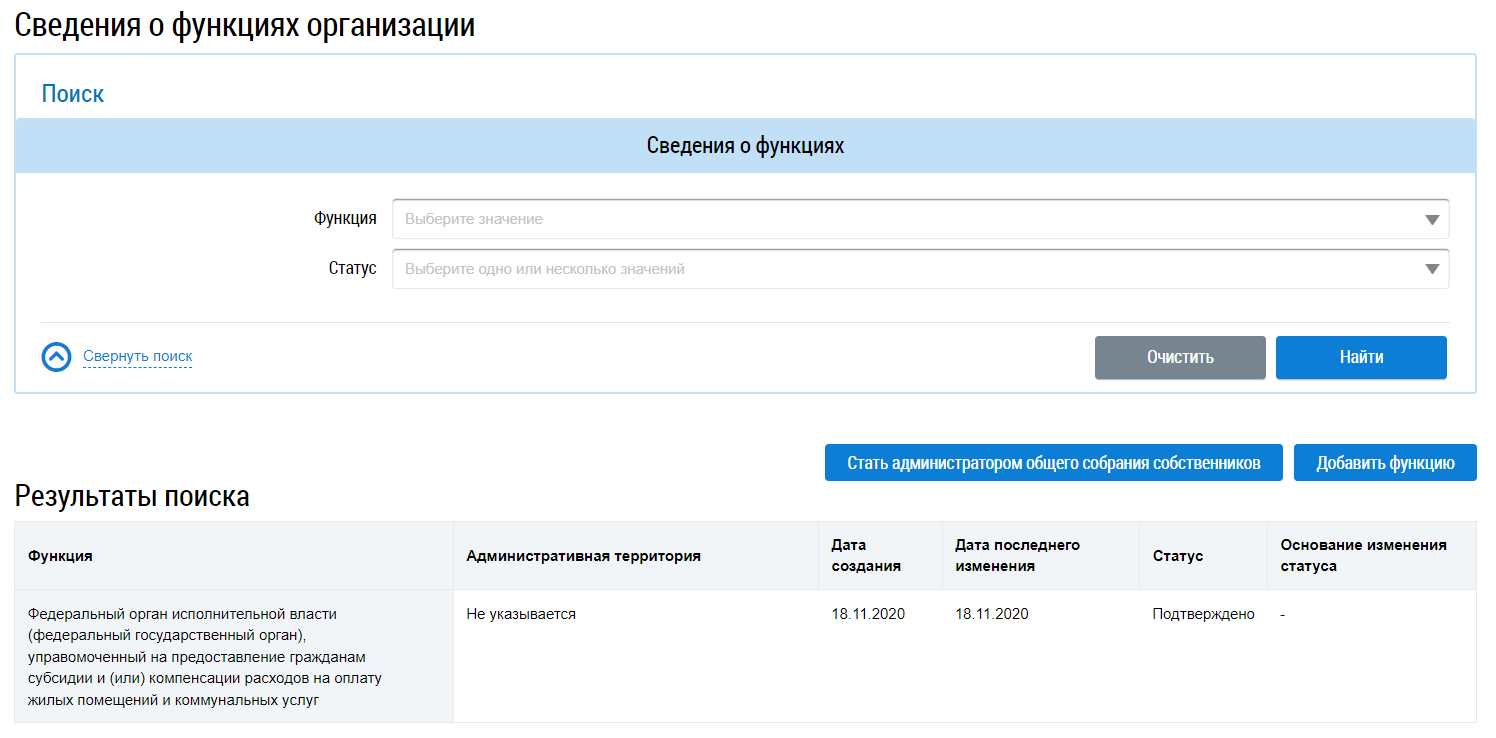Click the 'Административная территория' column header
1496x738 pixels.
(583, 556)
